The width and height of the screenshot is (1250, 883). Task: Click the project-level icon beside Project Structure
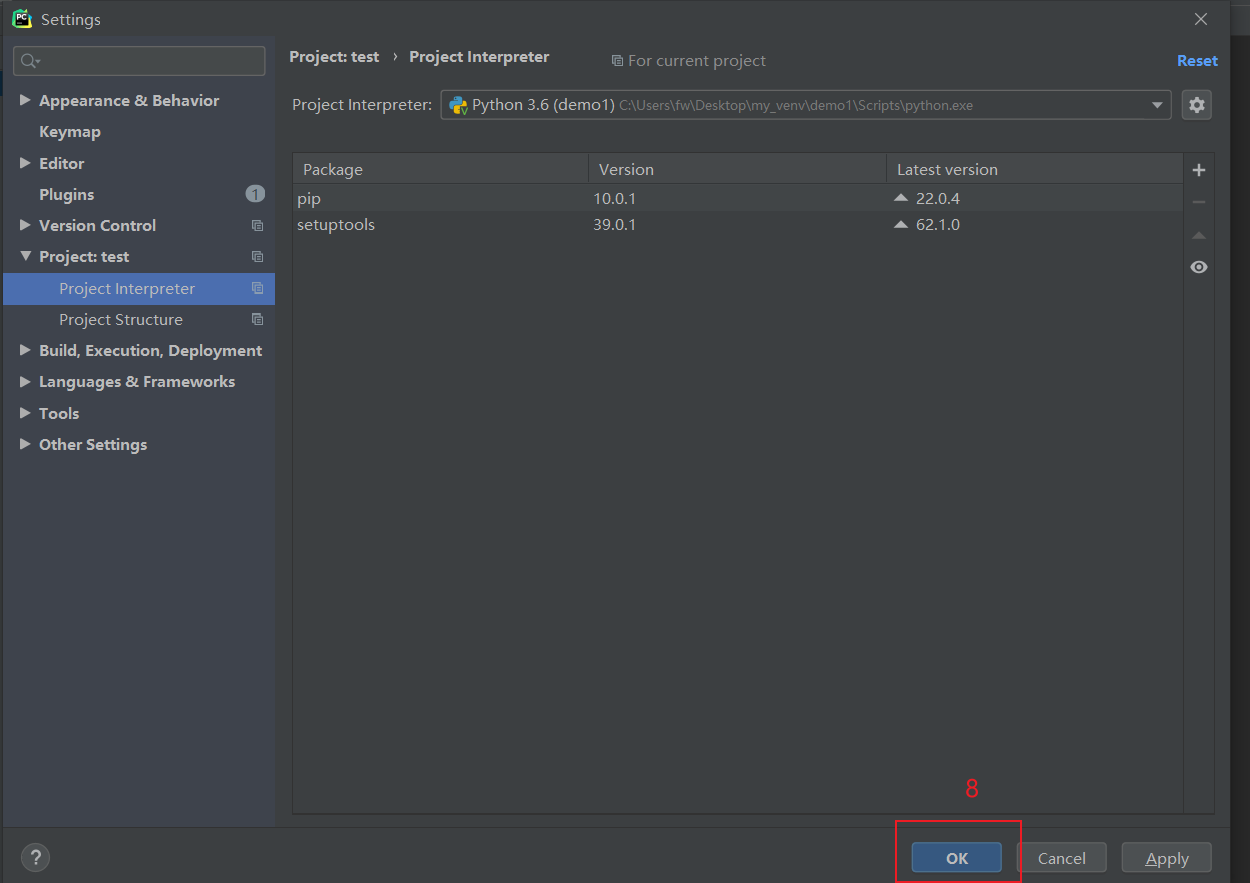click(x=257, y=320)
